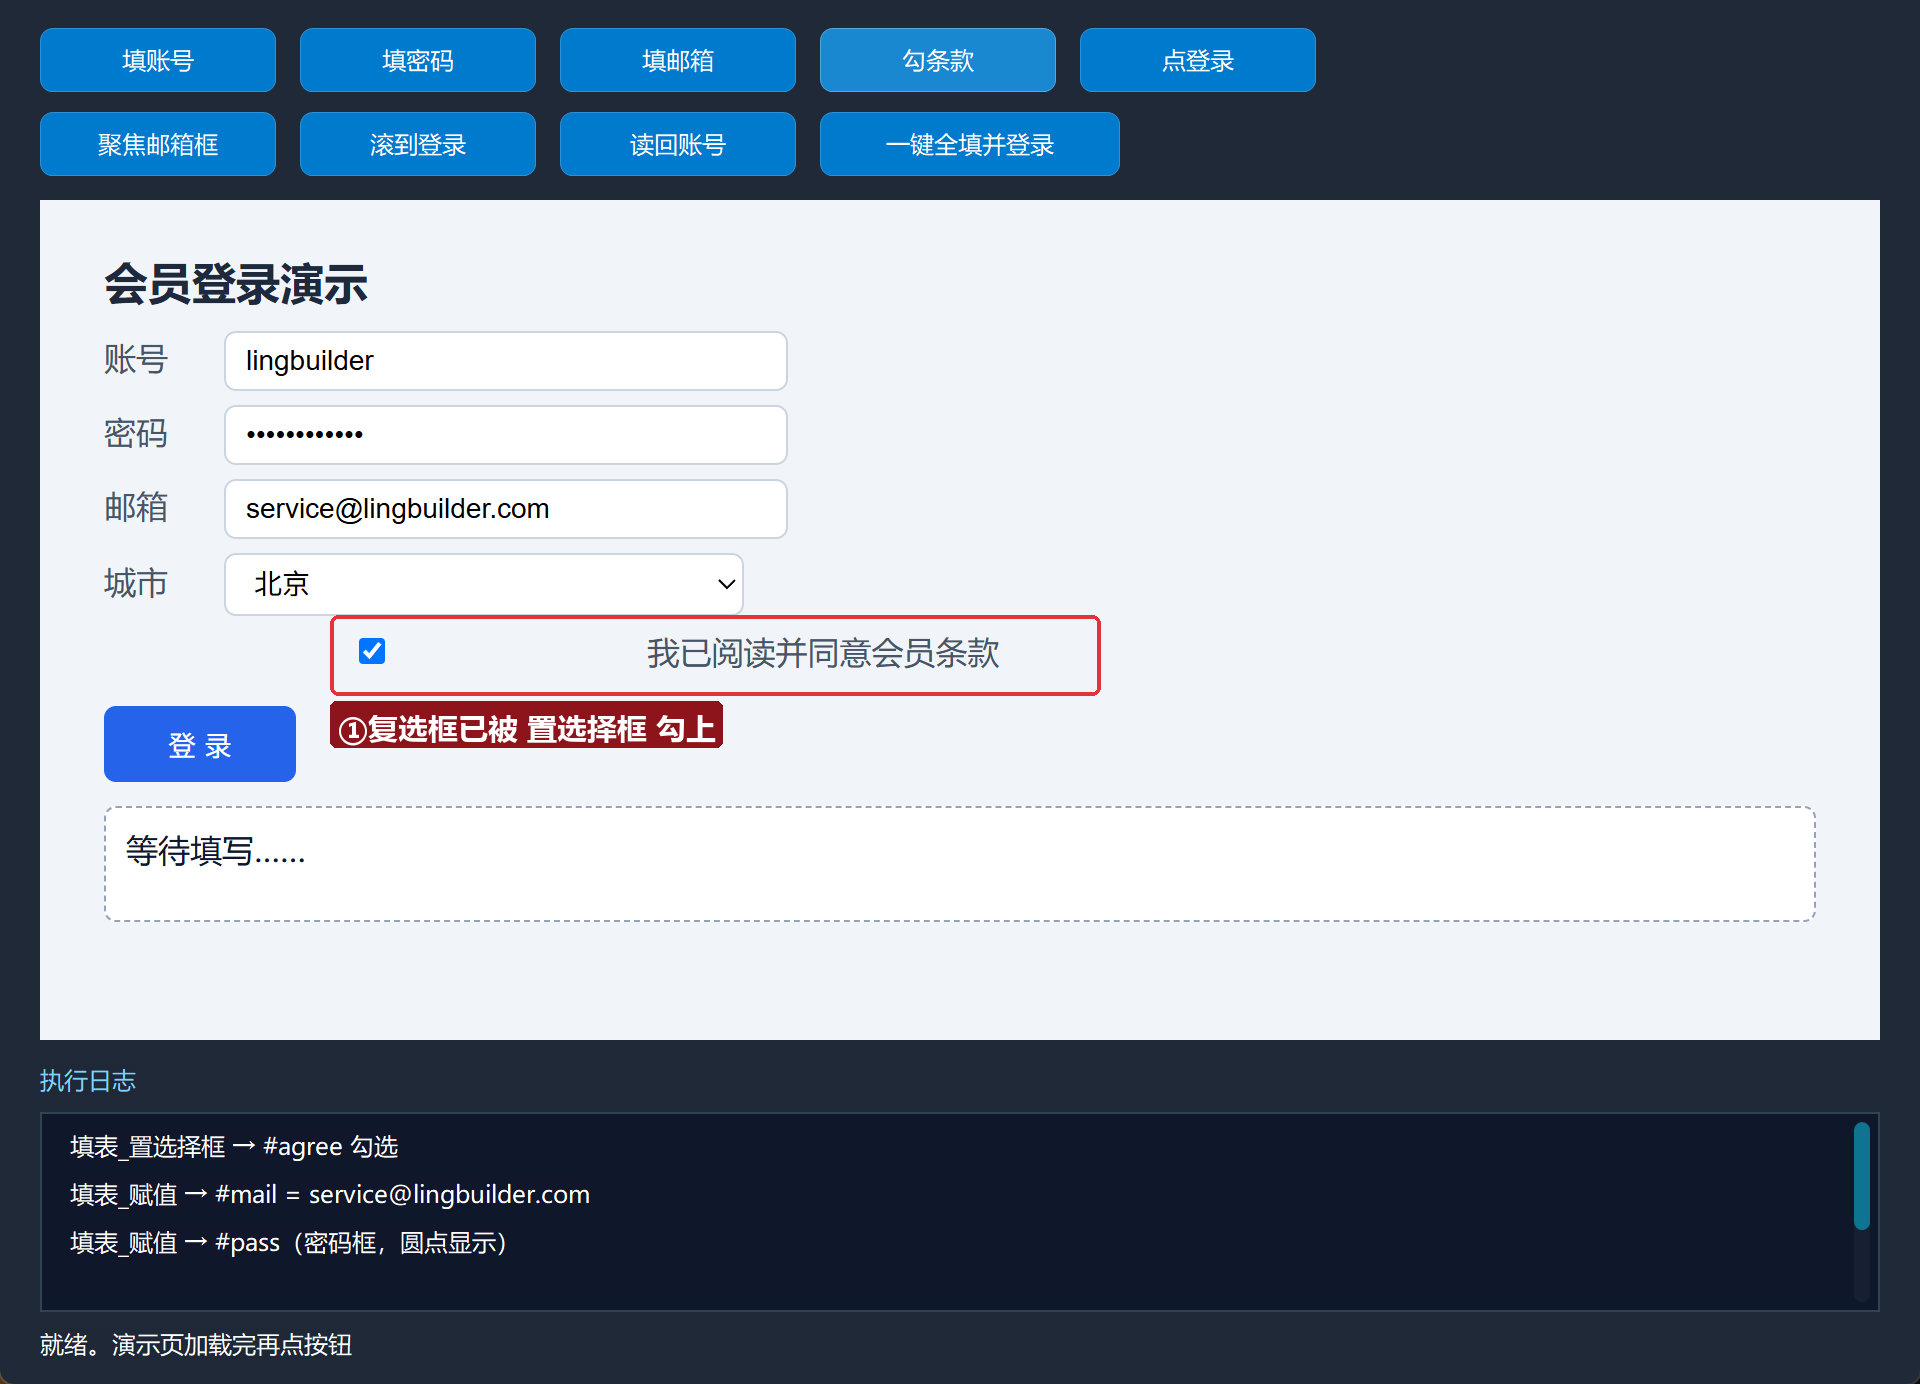
Task: Focus the 账号 input containing lingbuilder
Action: [506, 361]
